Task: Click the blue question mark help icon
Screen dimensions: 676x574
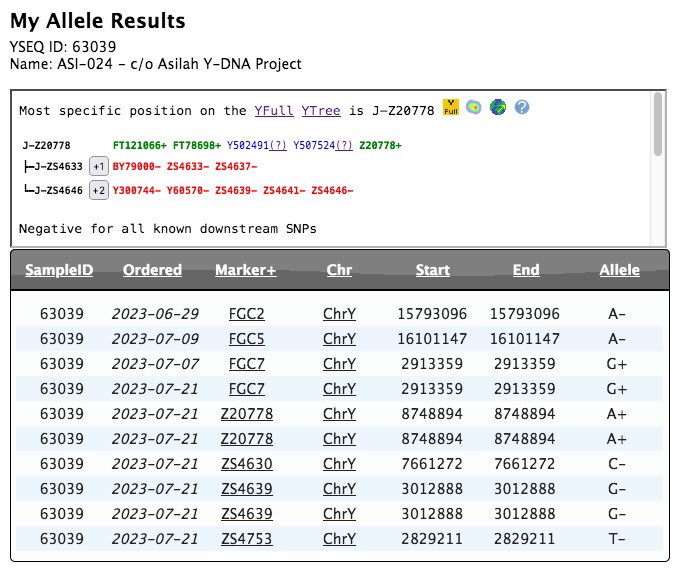Action: [x=522, y=107]
